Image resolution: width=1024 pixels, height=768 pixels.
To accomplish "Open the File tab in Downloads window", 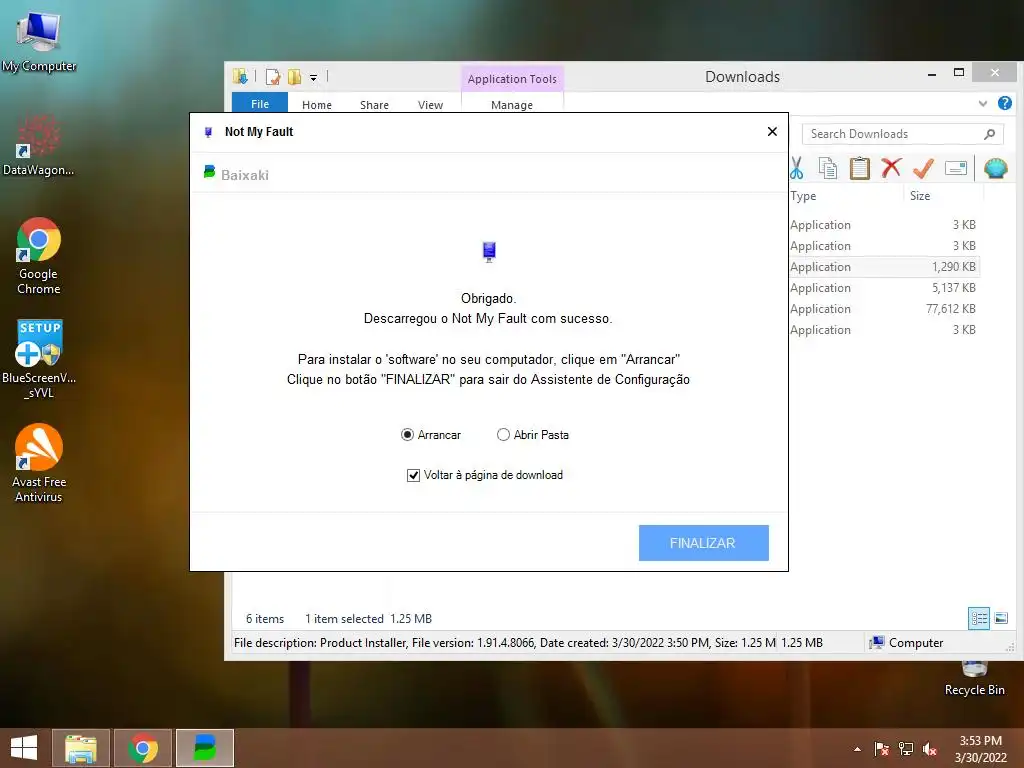I will tap(260, 103).
